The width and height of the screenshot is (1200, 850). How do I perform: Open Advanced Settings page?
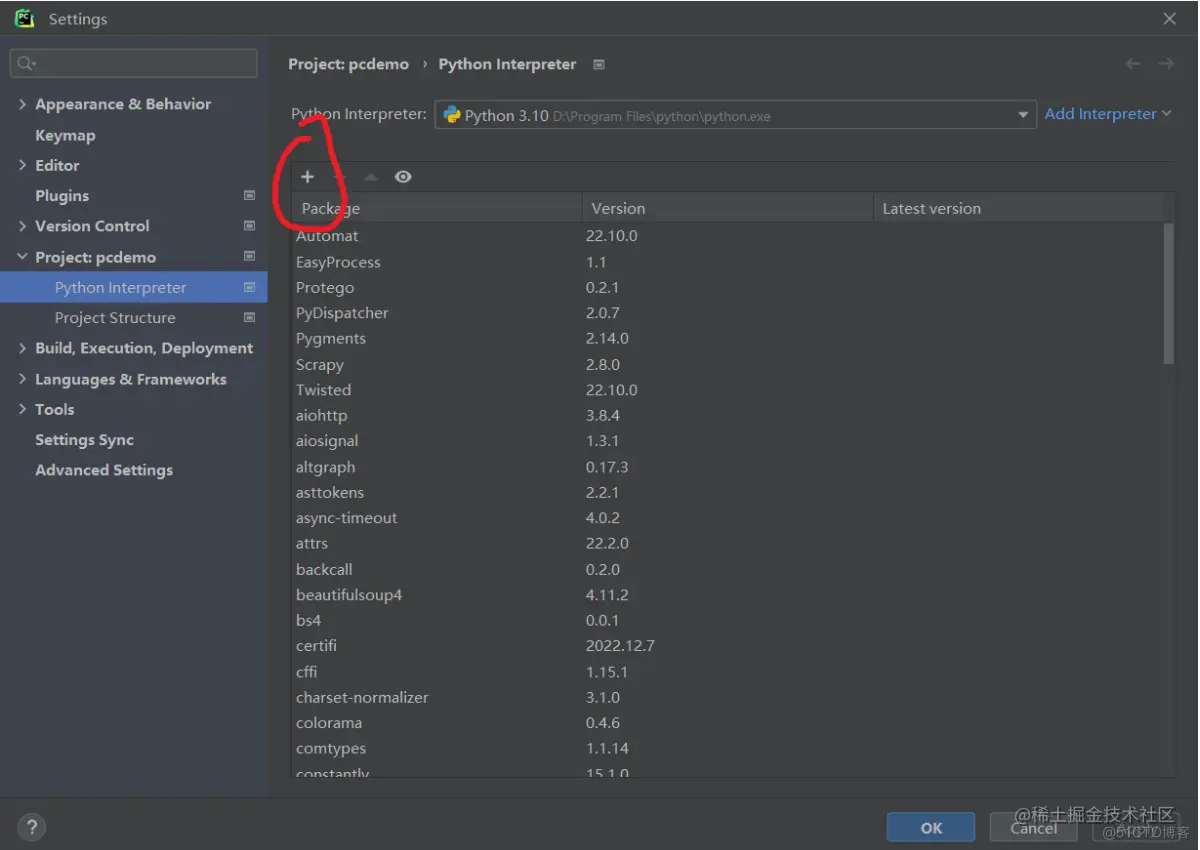(104, 470)
